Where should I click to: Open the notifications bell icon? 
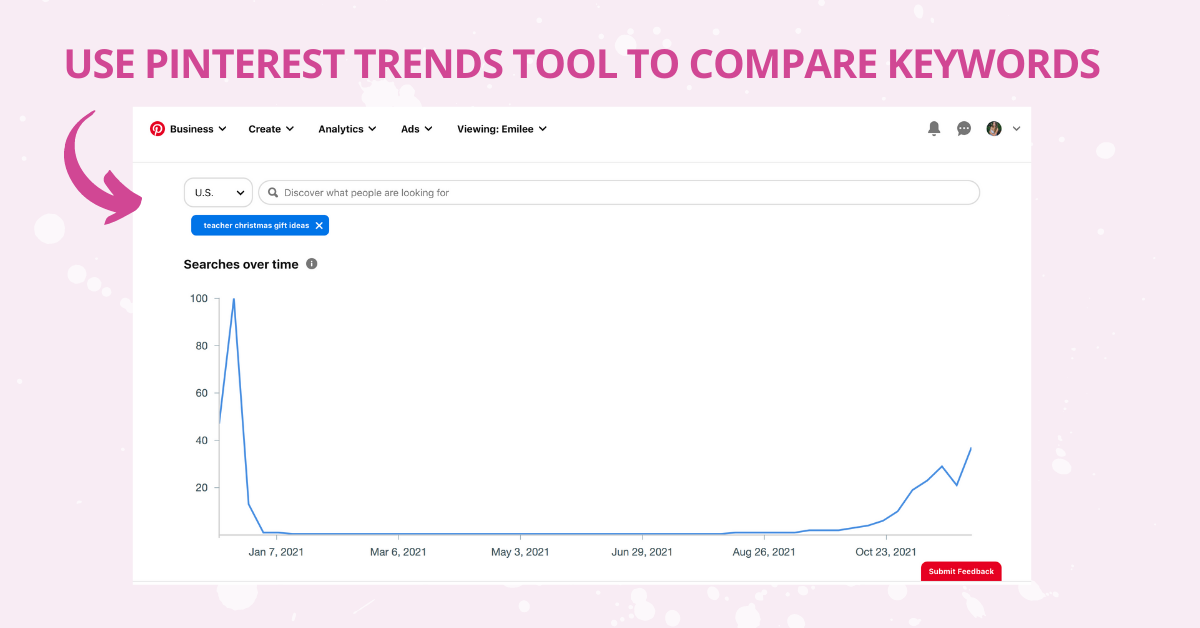pyautogui.click(x=934, y=129)
